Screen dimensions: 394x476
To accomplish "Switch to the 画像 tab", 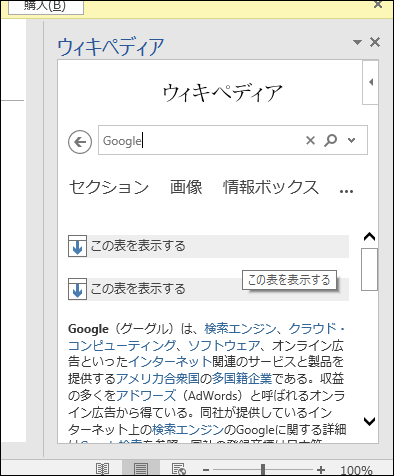I will pyautogui.click(x=186, y=187).
